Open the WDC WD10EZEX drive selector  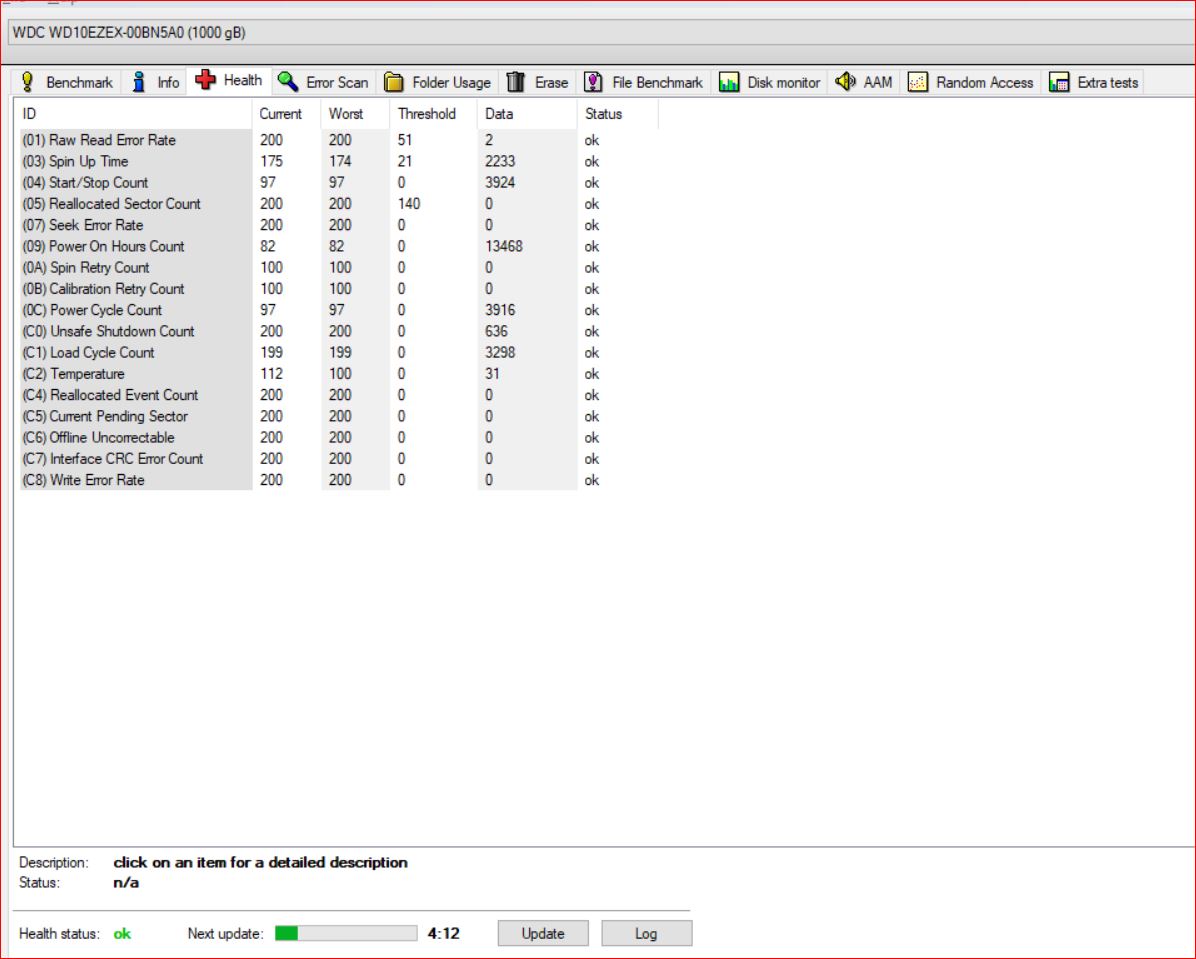(598, 33)
